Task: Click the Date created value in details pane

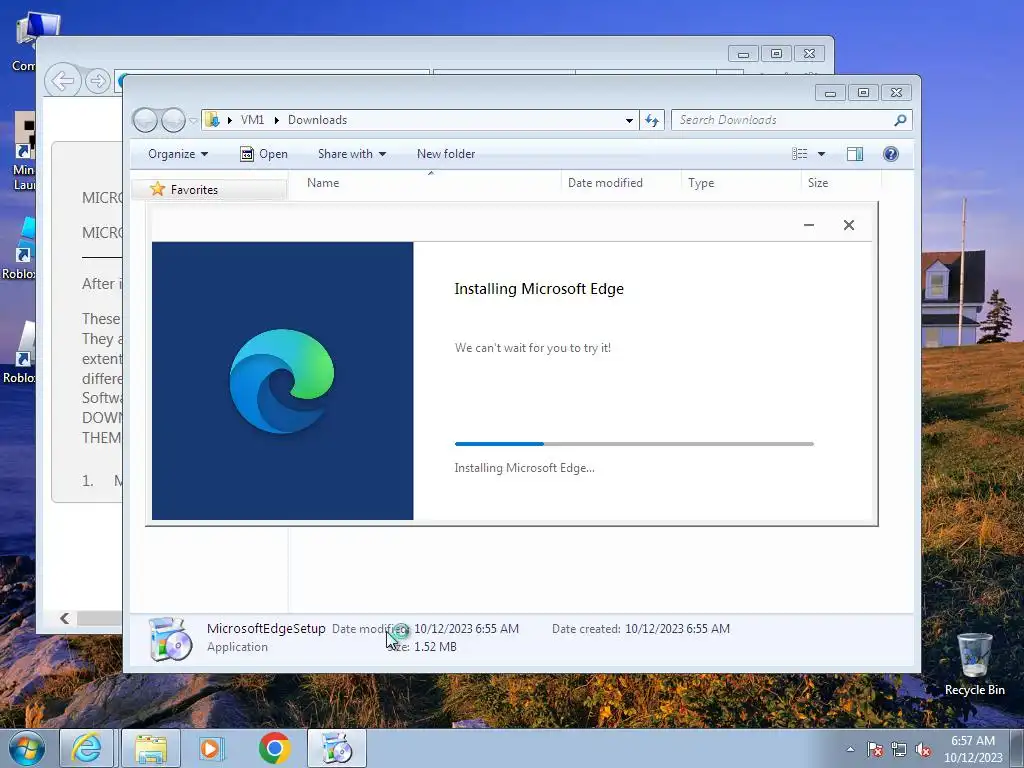Action: pos(677,629)
